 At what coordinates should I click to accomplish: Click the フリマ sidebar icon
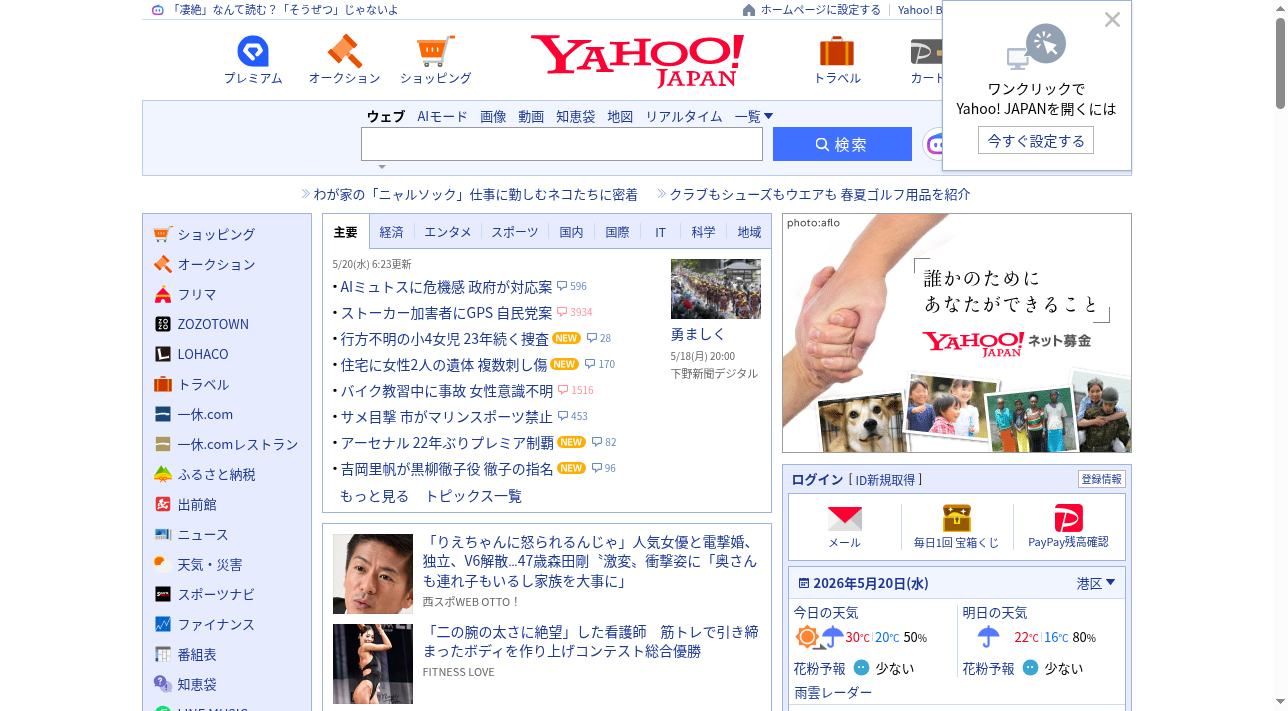tap(163, 294)
